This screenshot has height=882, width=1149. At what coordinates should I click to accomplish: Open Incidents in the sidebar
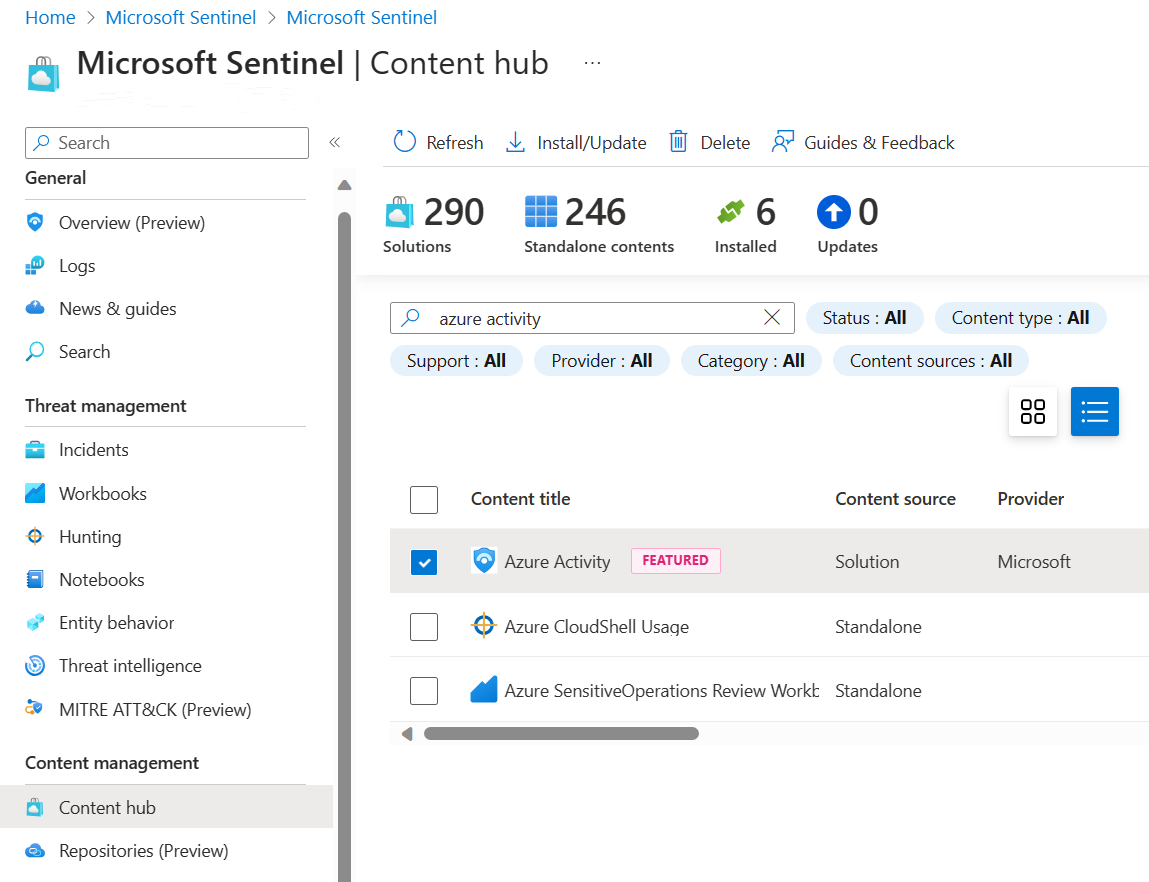(93, 450)
